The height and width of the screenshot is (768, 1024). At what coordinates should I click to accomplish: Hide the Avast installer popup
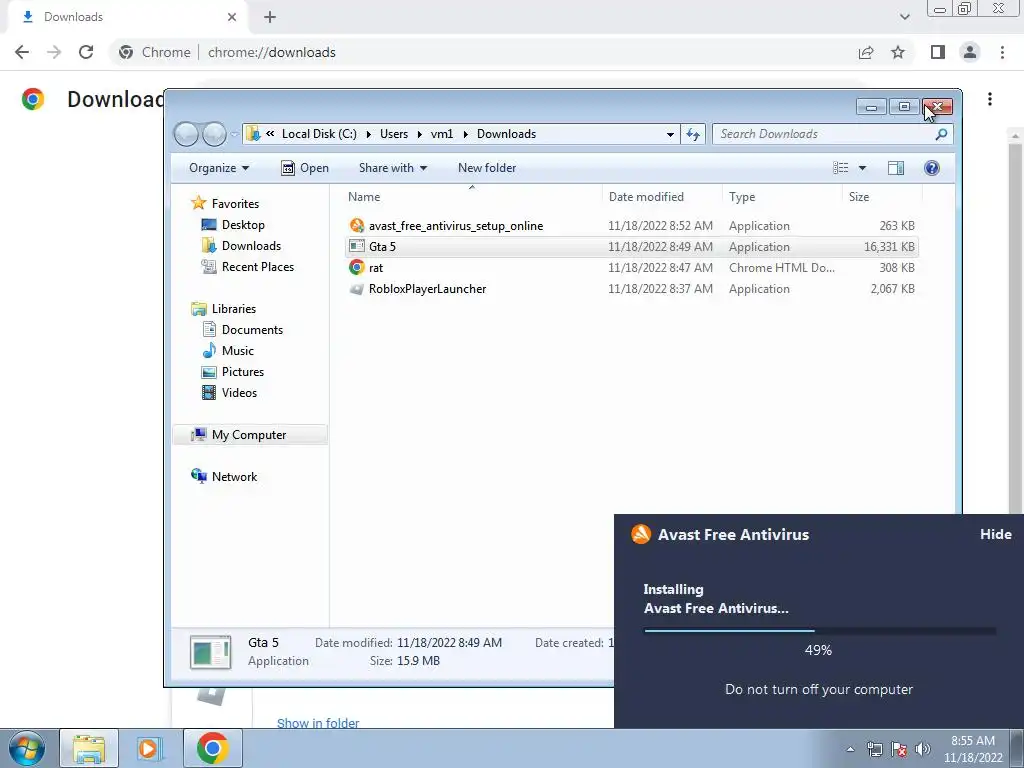pyautogui.click(x=995, y=534)
